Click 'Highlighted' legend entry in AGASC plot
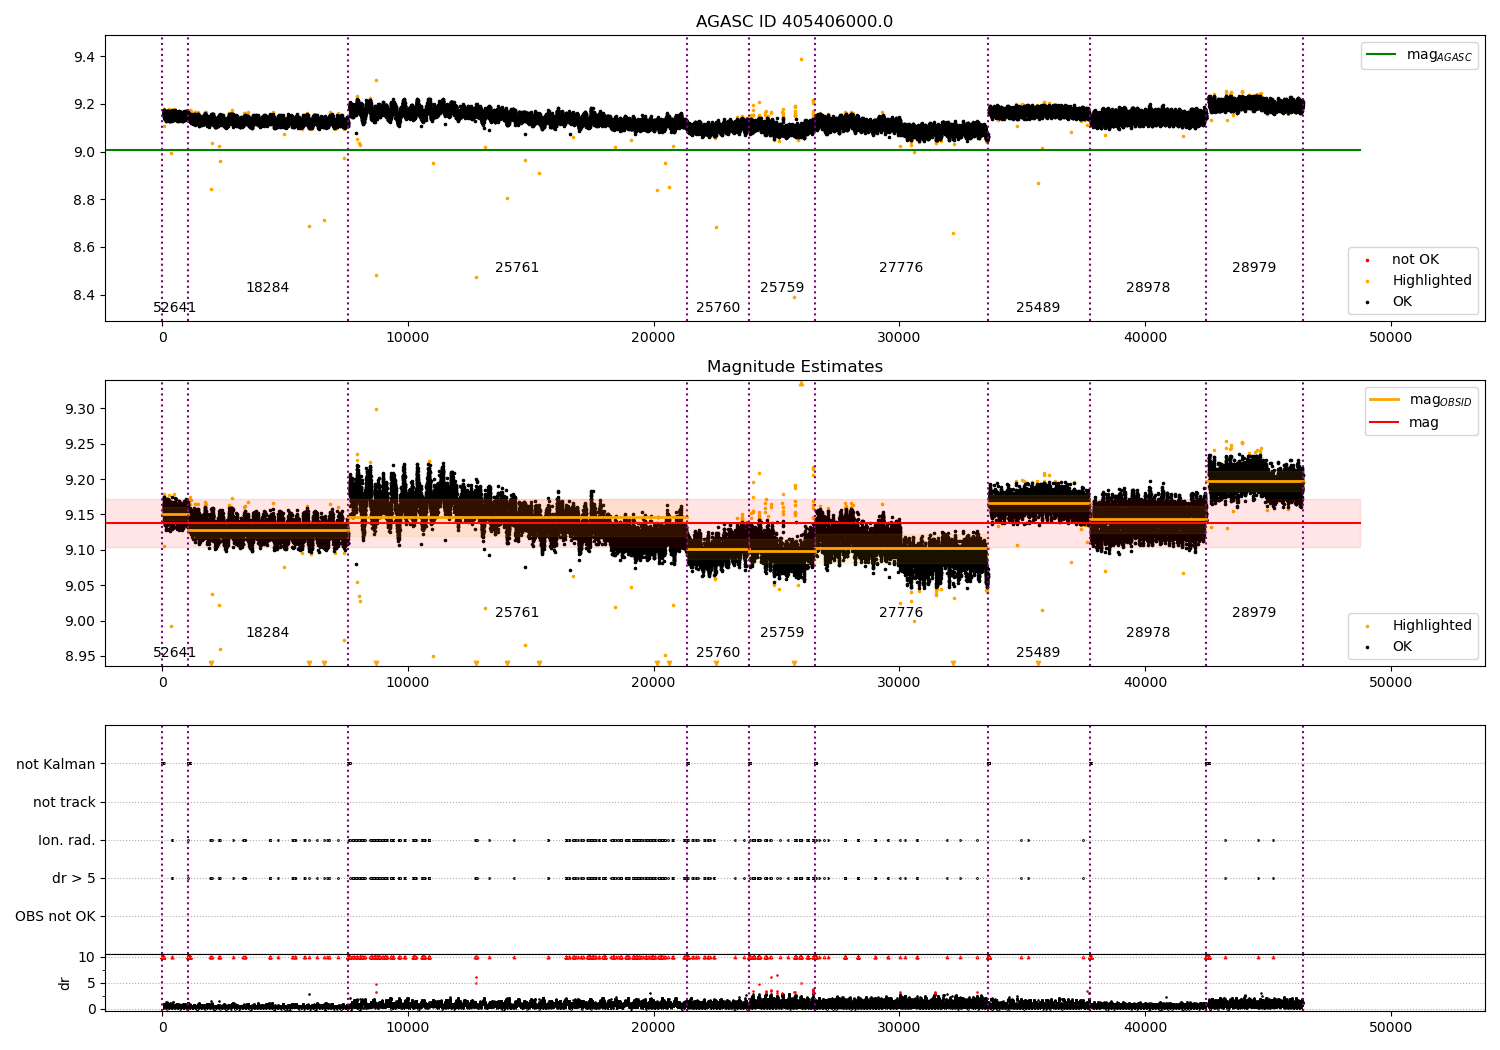This screenshot has width=1500, height=1050. 1417,281
